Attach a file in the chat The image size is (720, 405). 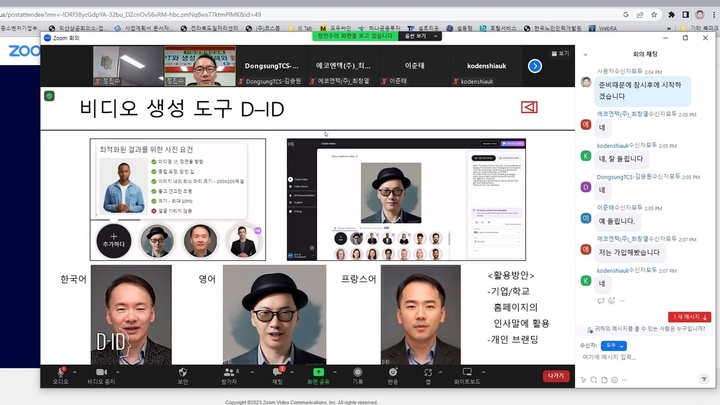tap(604, 380)
